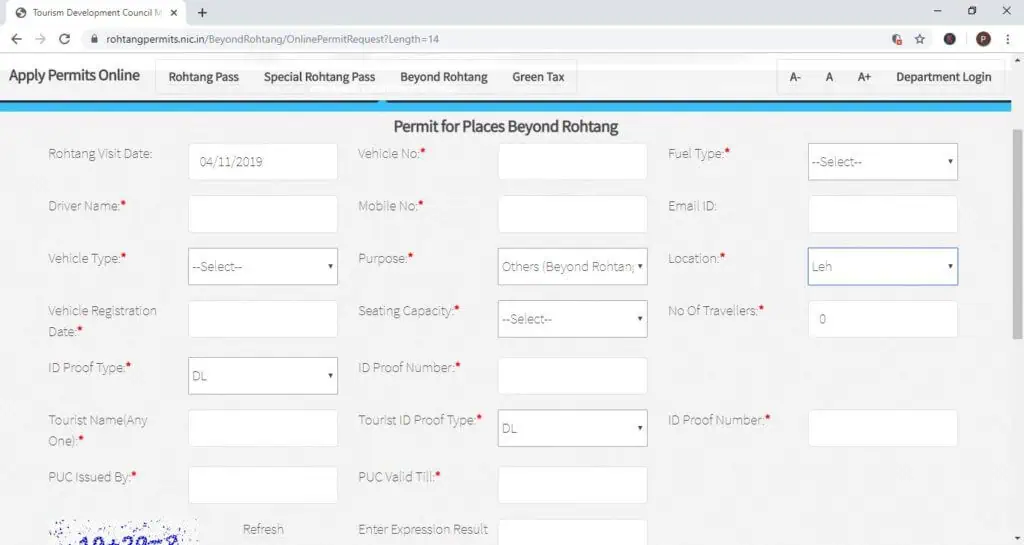Click the tourist's ID Proof Number field
1024x545 pixels.
(882, 428)
